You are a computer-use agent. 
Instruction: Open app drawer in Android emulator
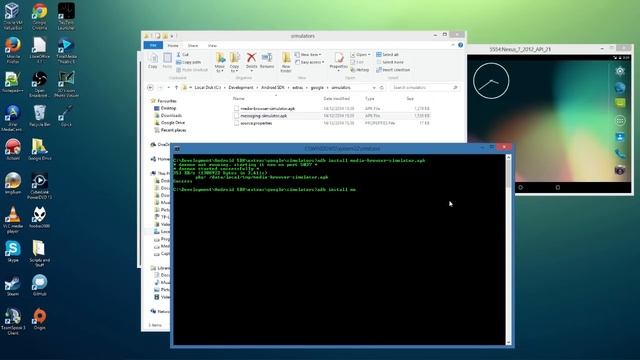tap(620, 120)
